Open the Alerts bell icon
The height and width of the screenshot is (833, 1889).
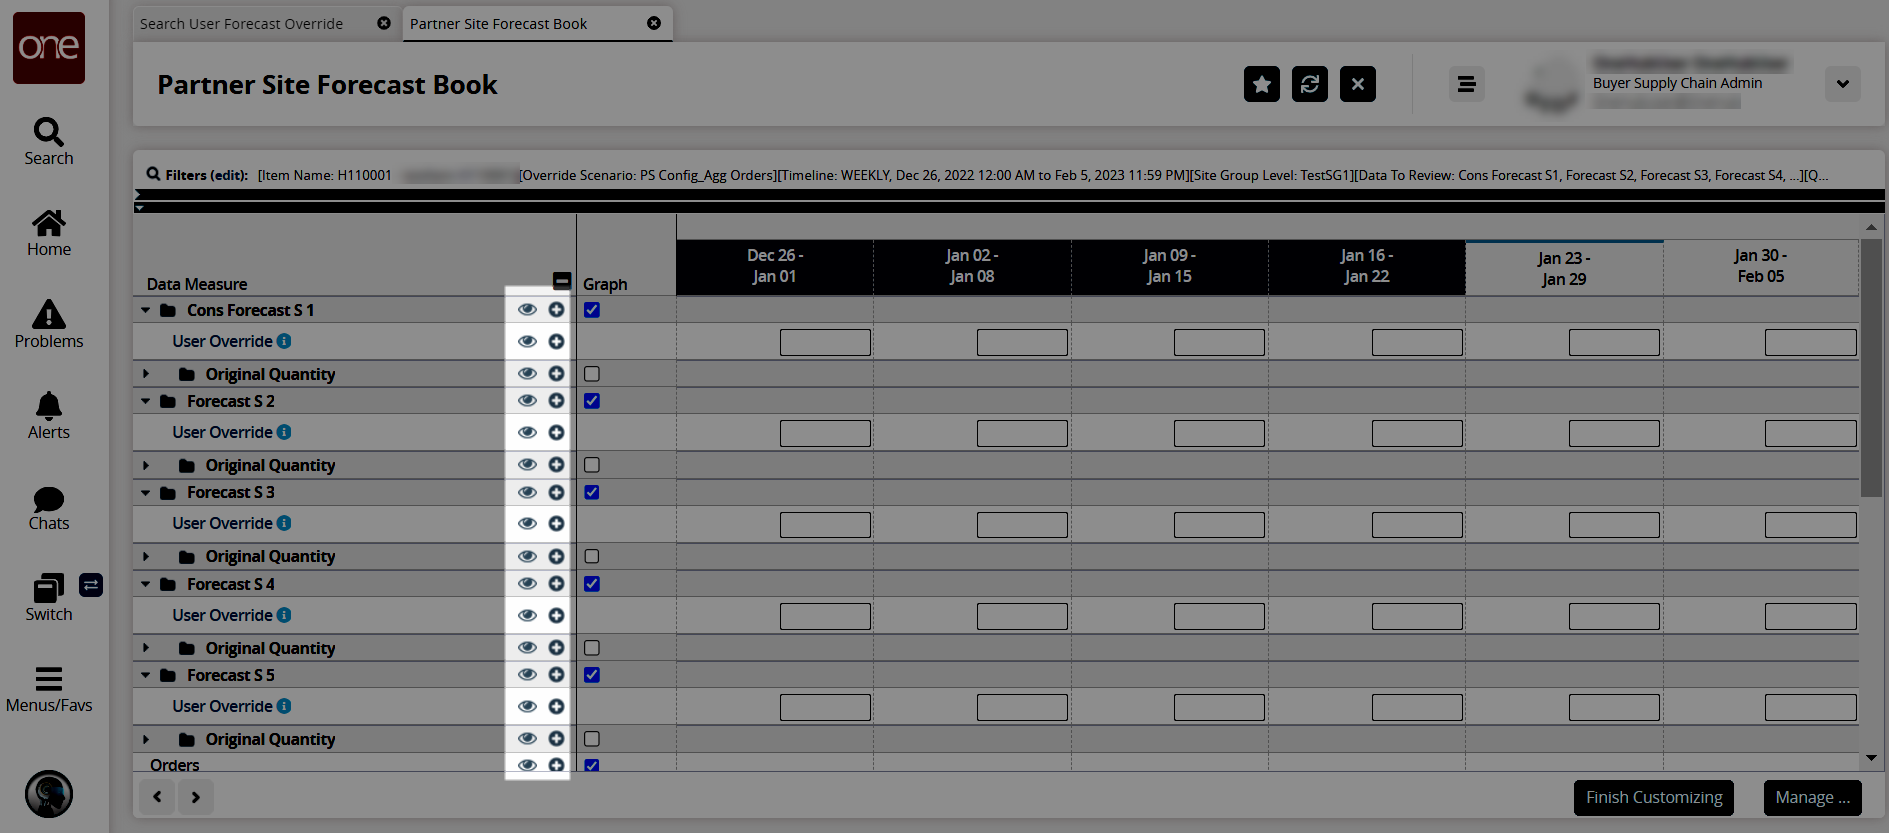click(49, 416)
